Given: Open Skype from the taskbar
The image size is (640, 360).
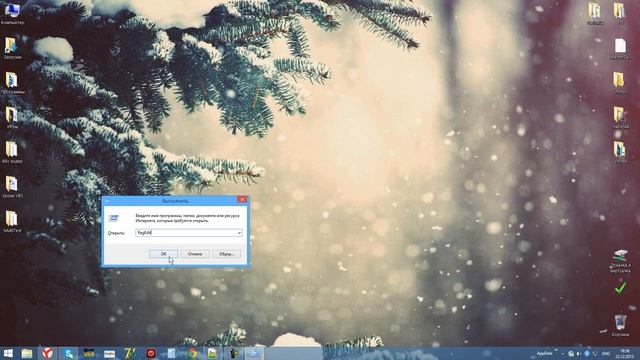Looking at the screenshot, I should (x=69, y=353).
